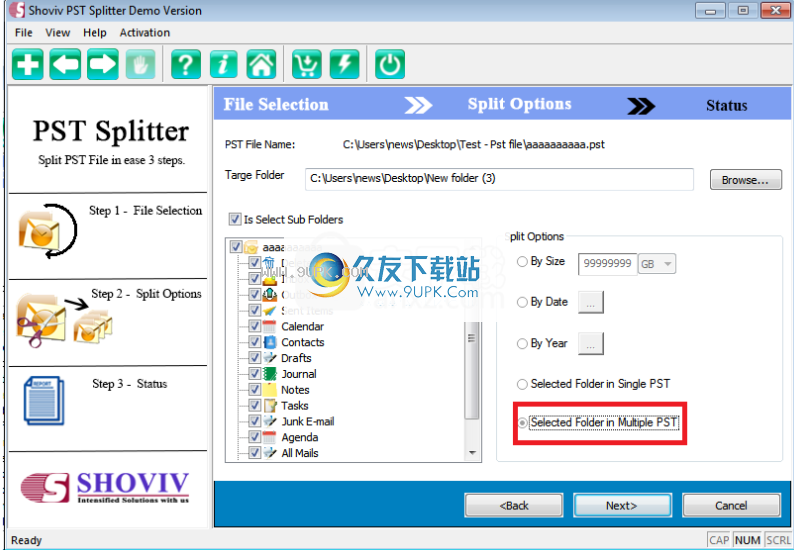Click the Next> button

(622, 505)
